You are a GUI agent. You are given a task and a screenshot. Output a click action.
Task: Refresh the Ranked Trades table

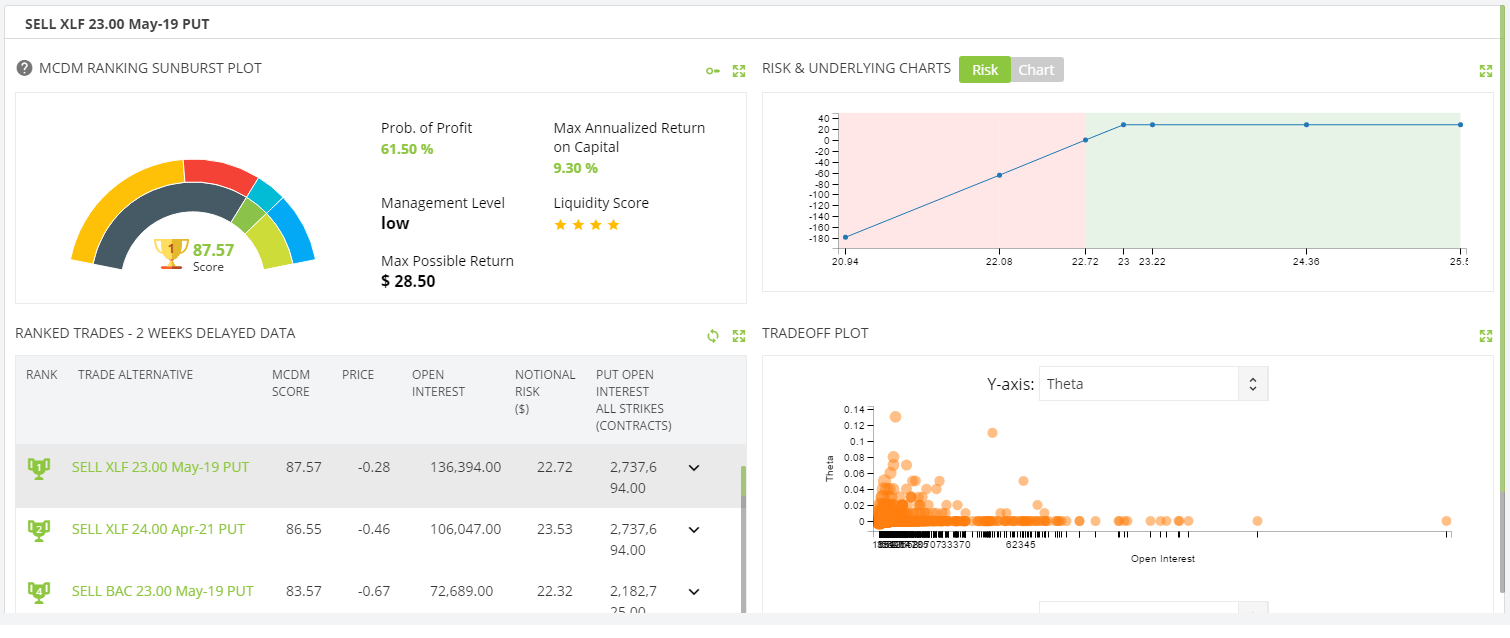(x=712, y=336)
